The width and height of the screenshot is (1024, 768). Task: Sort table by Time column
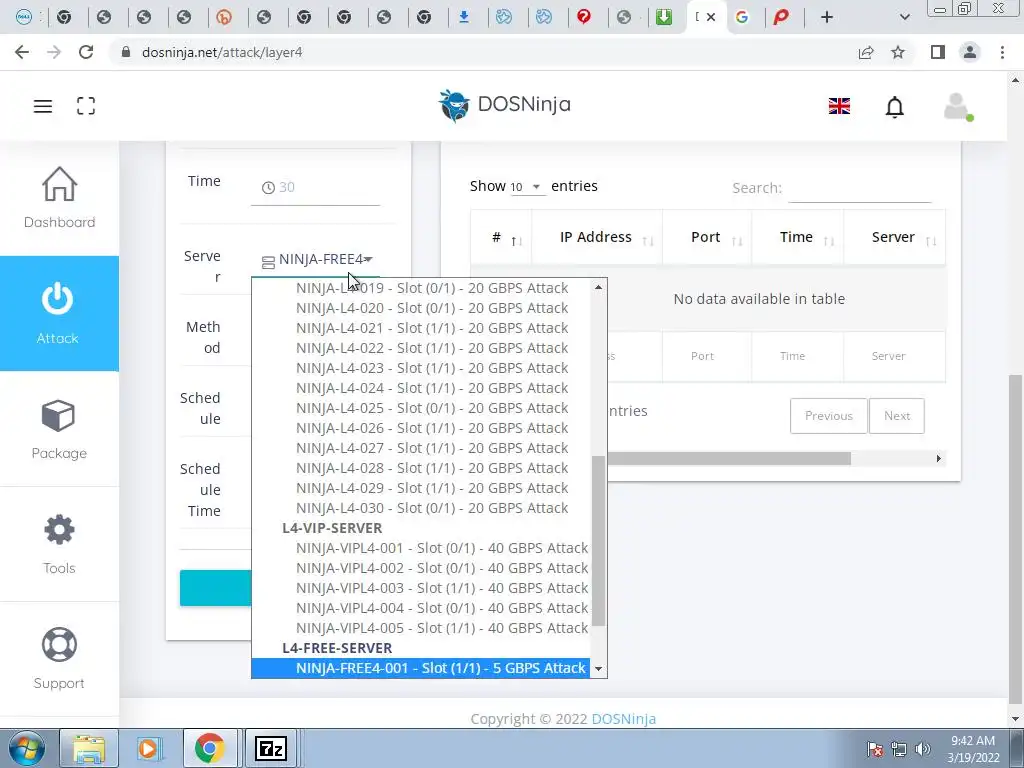point(797,237)
